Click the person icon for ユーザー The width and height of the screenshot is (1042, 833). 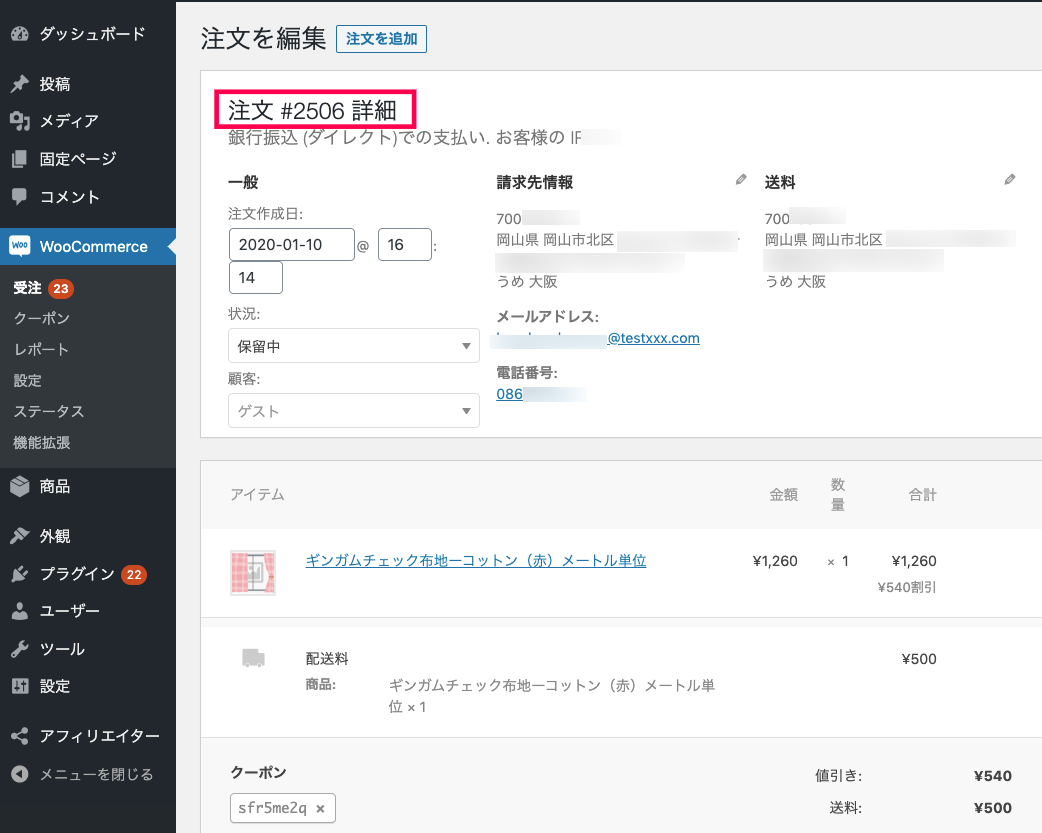(x=20, y=611)
